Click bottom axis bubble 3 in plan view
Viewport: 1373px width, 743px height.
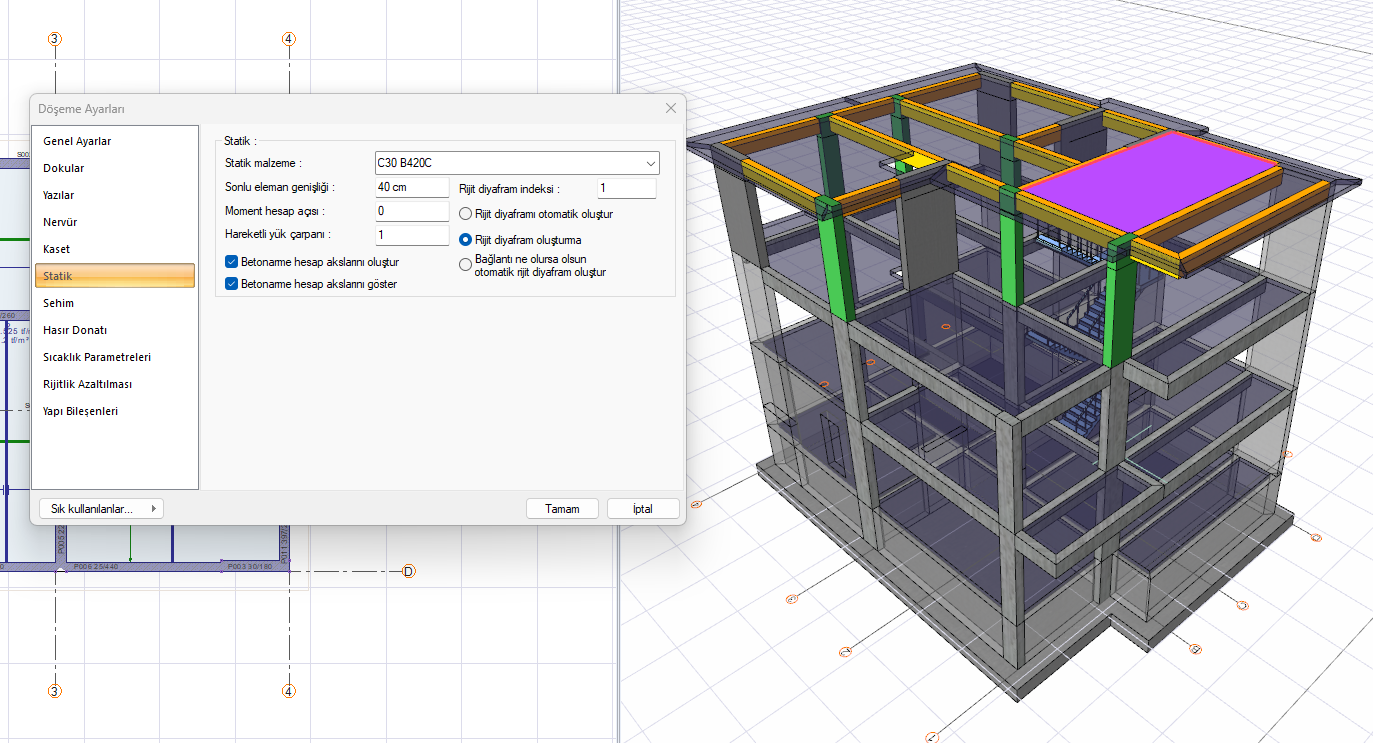55,691
